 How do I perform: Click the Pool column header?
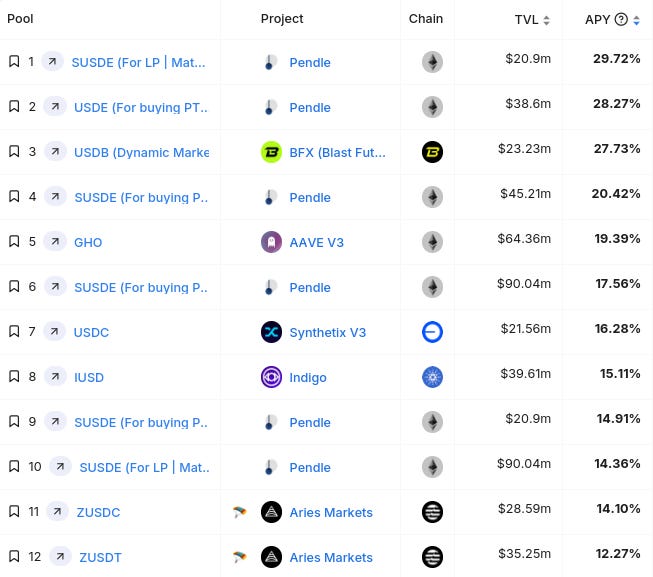pos(20,19)
